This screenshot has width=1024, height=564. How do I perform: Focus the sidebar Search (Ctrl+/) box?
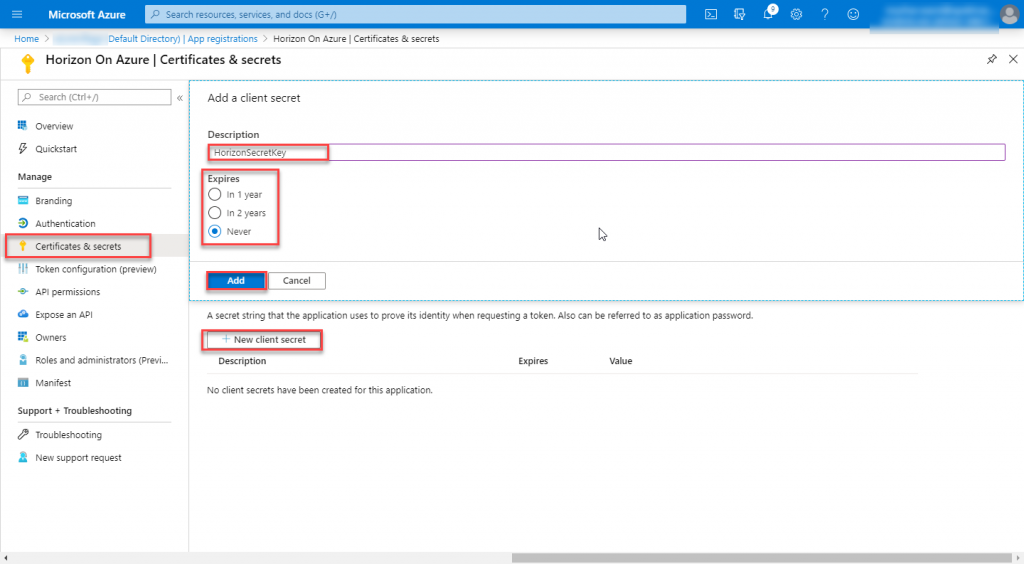(x=95, y=97)
